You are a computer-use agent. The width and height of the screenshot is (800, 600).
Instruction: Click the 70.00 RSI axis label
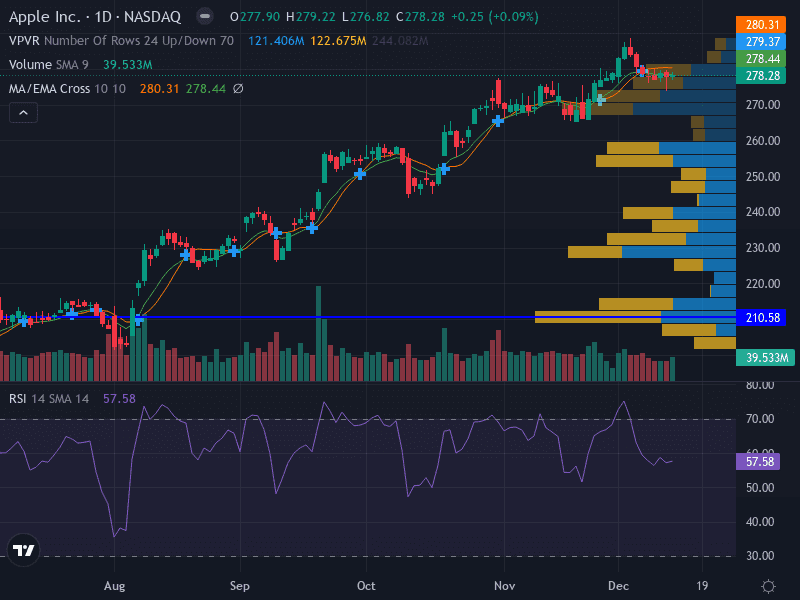point(760,419)
